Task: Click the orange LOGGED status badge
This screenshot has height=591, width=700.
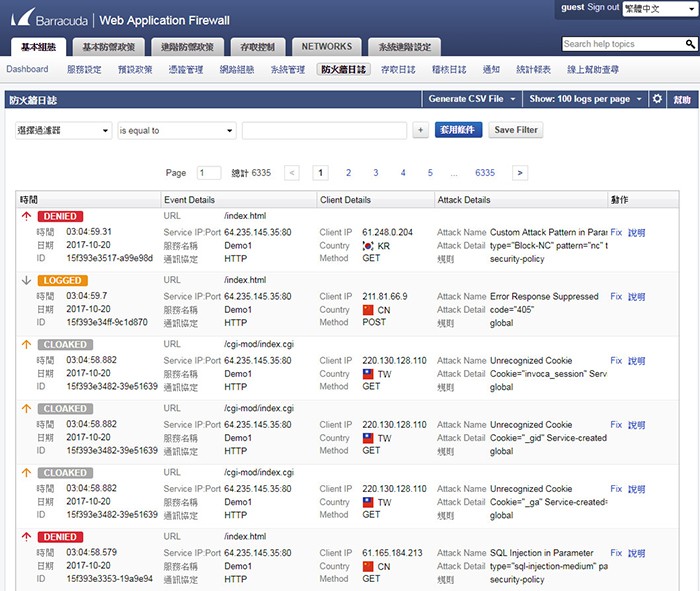Action: click(63, 281)
